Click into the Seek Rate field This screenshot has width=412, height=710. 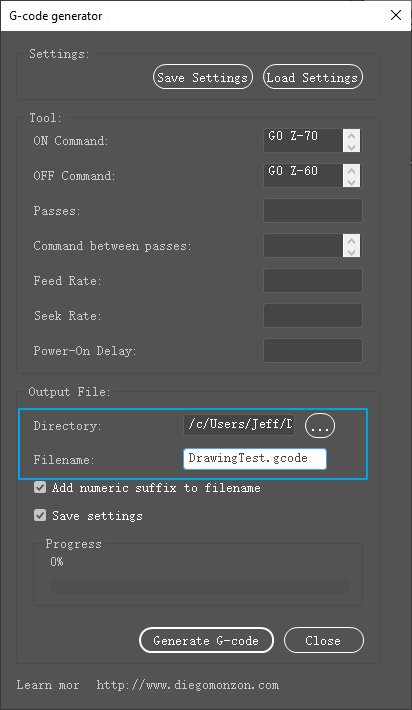313,315
